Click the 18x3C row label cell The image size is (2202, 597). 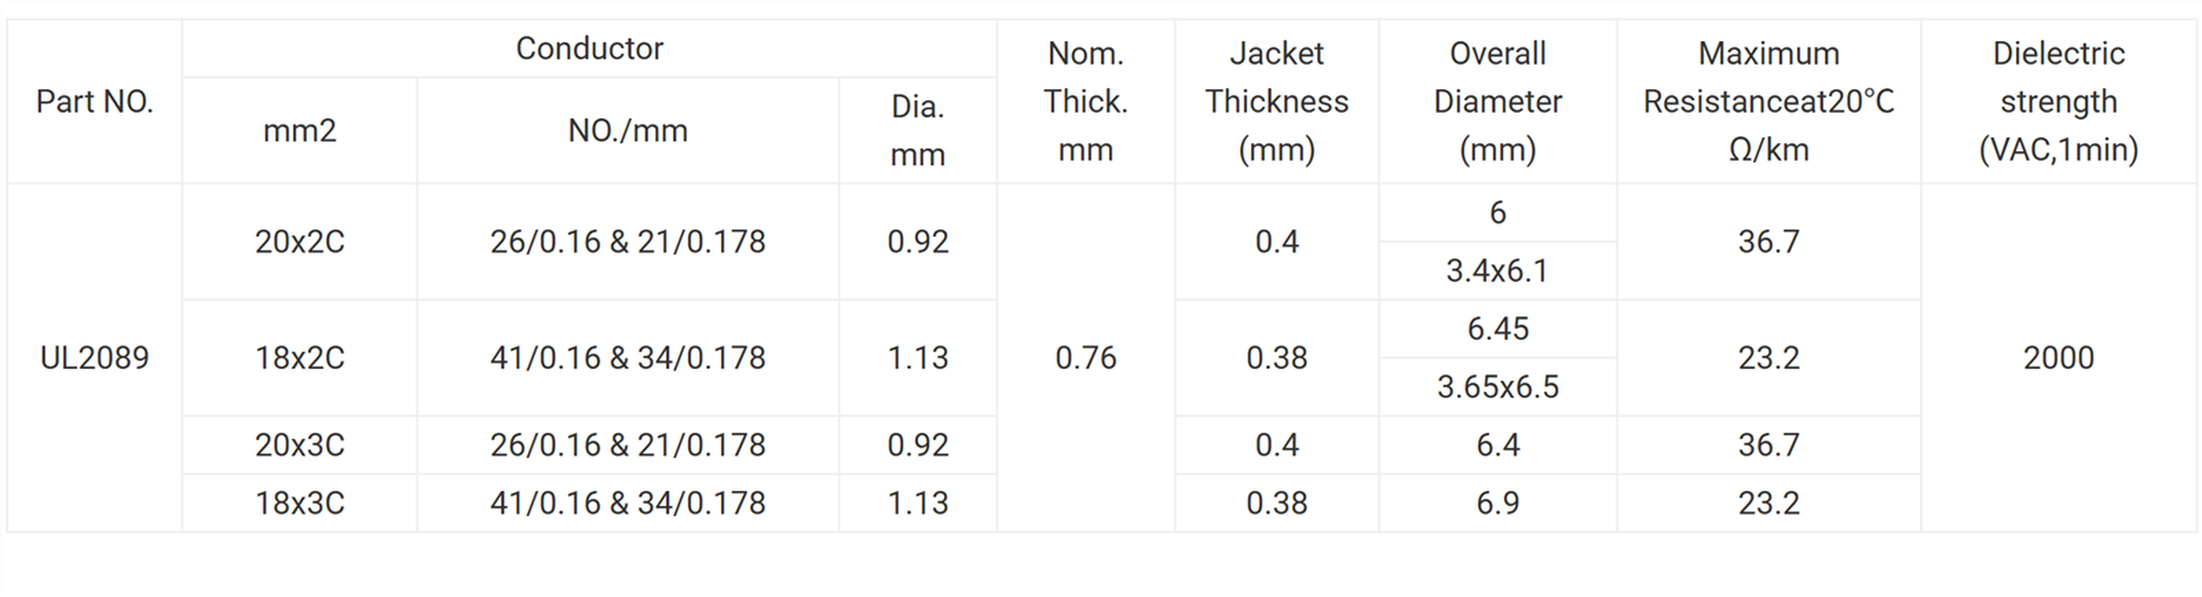coord(299,503)
